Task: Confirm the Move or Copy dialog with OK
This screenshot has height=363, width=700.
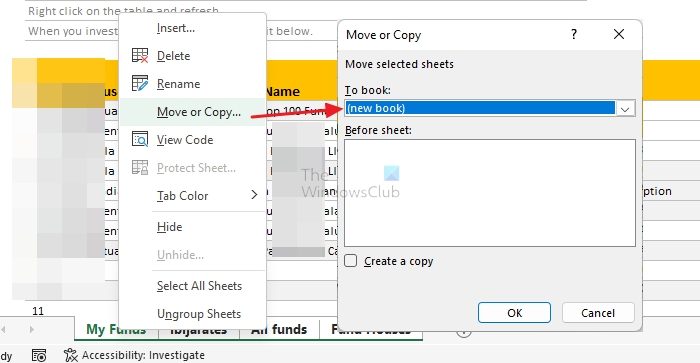Action: coord(514,313)
